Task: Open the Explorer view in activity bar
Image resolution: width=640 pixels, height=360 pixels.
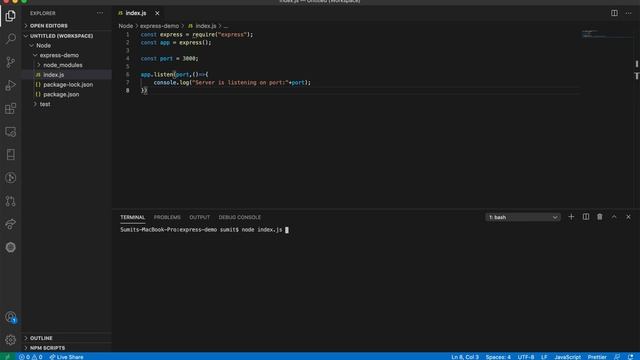Action: click(11, 16)
